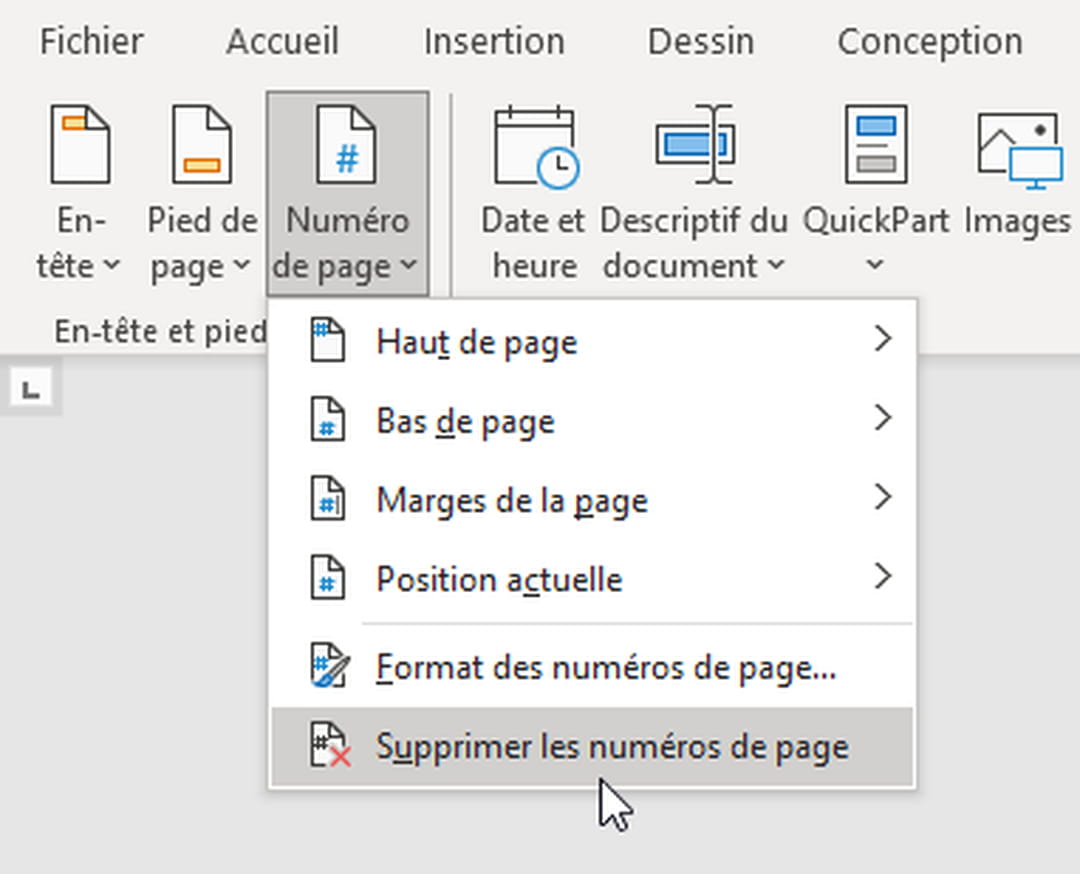Click the Marges de la page icon
This screenshot has width=1080, height=874.
[x=328, y=497]
